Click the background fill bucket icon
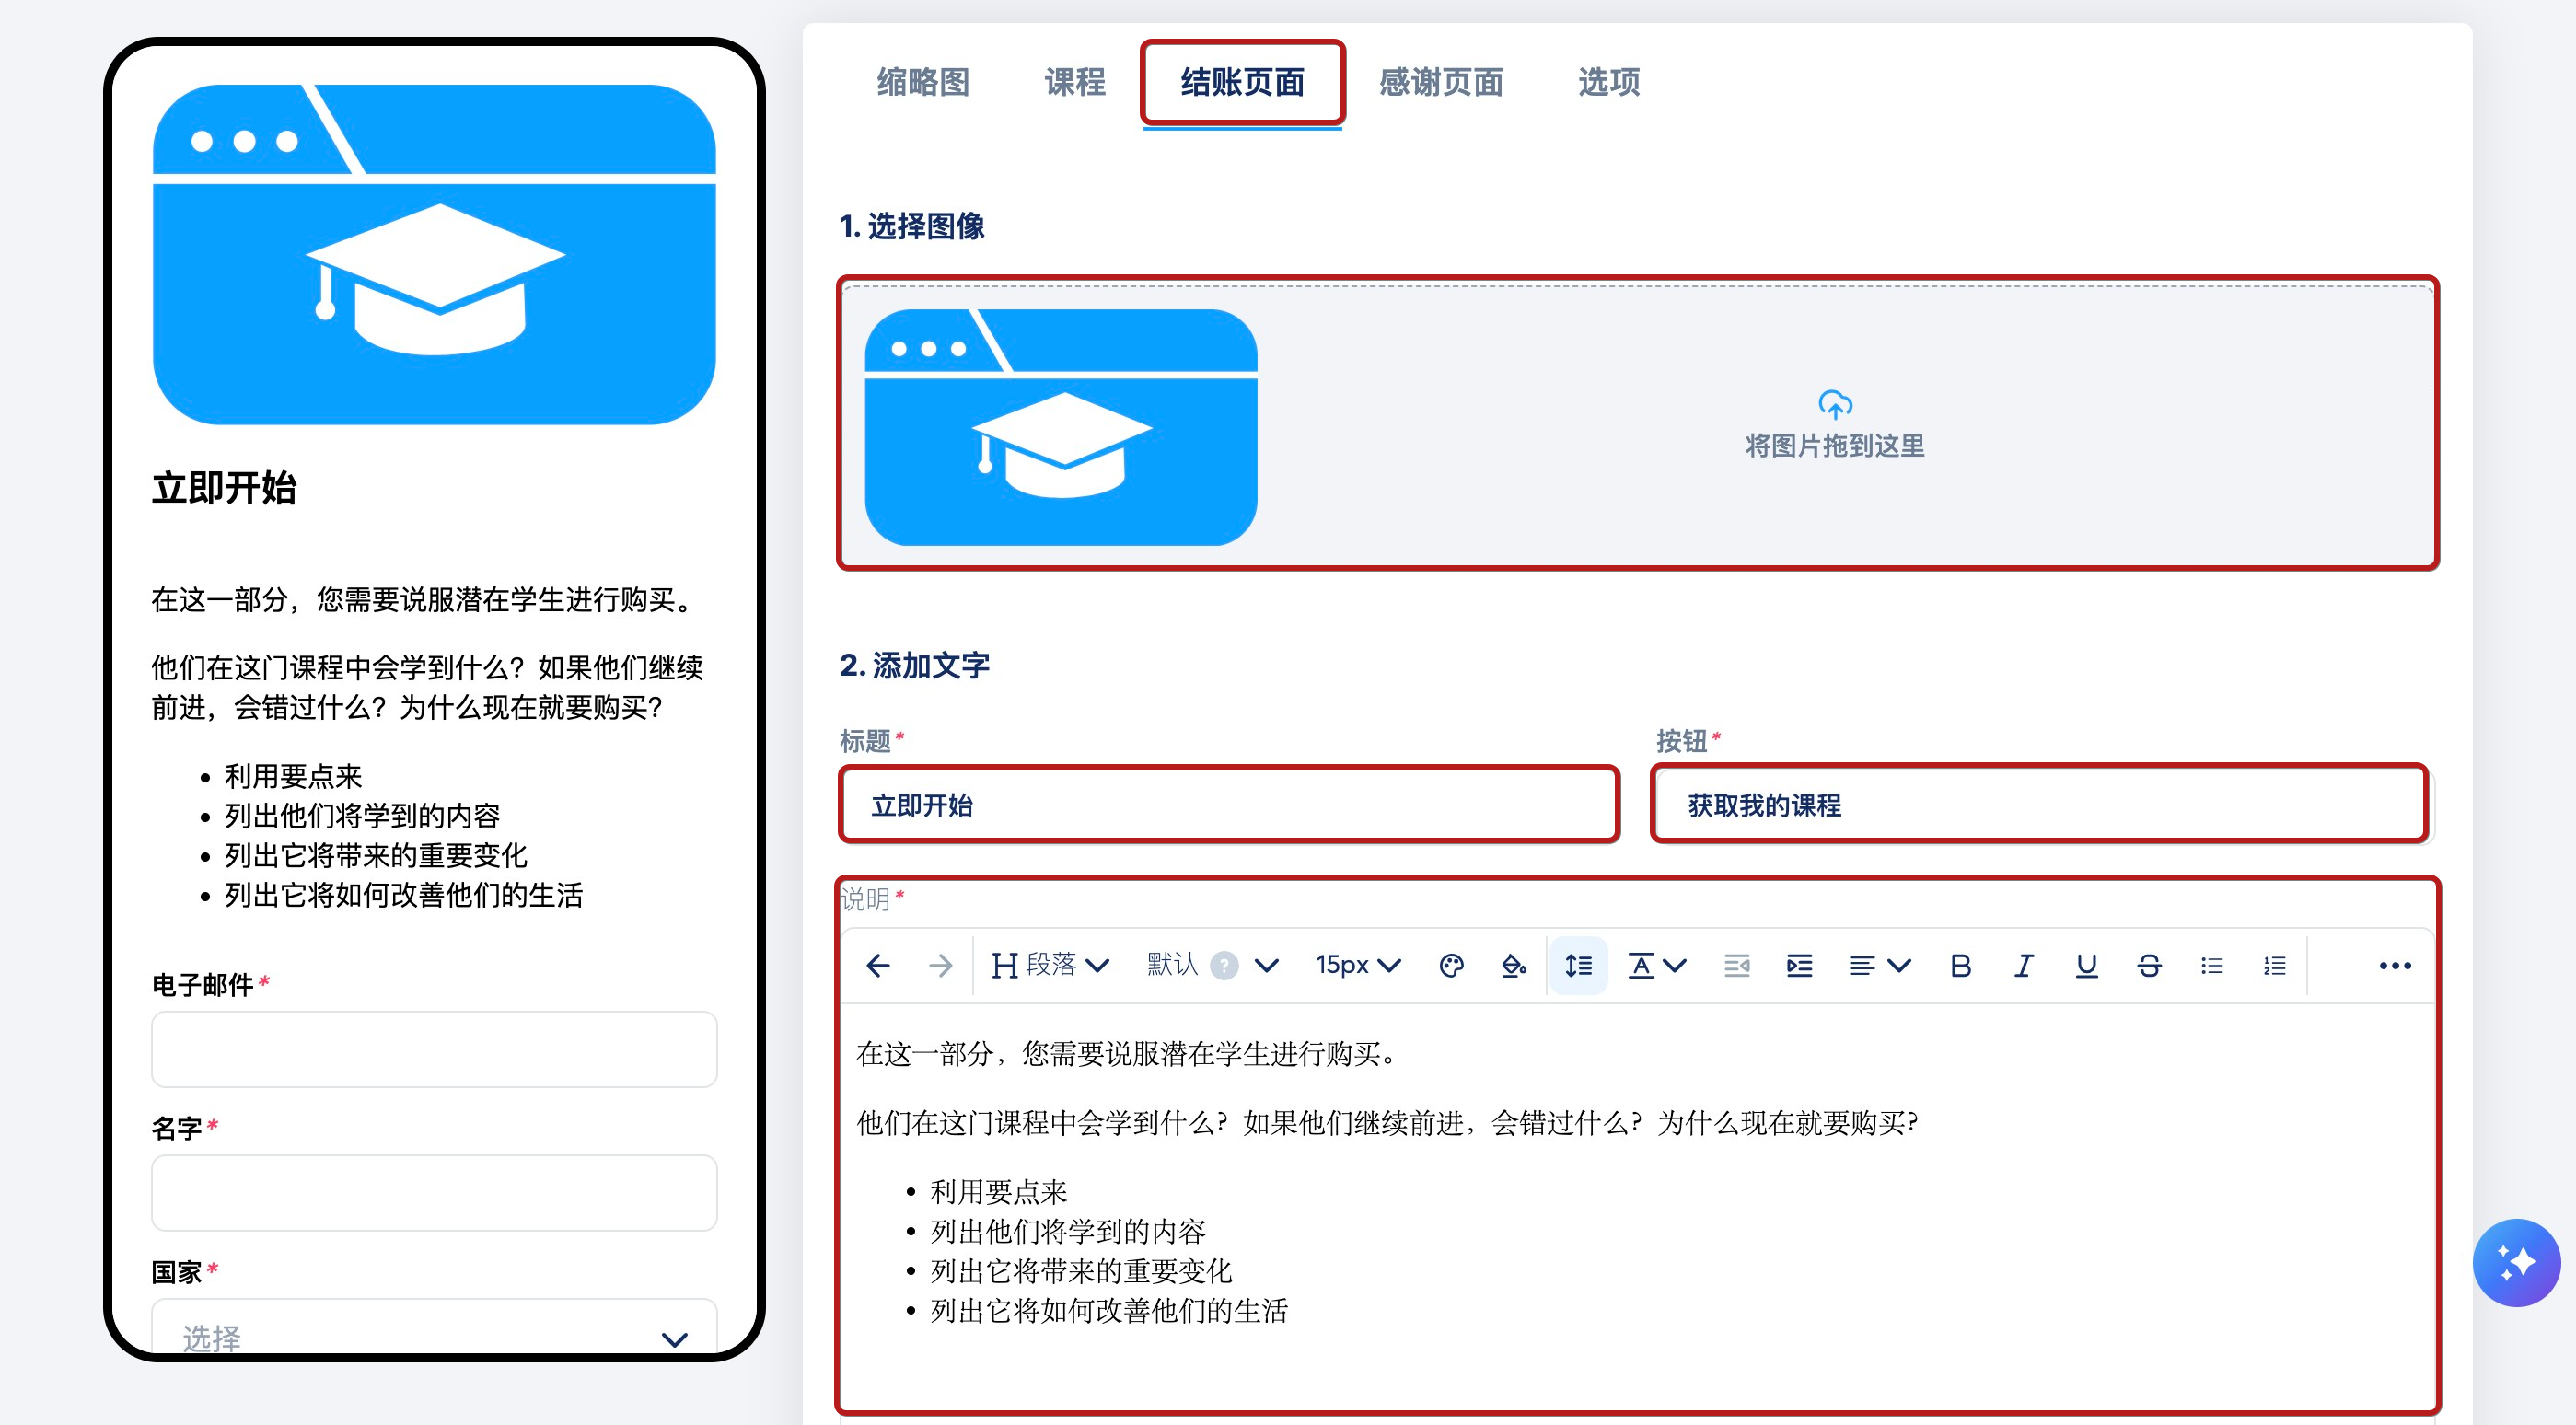Screen dimensions: 2576x1425 1513,965
